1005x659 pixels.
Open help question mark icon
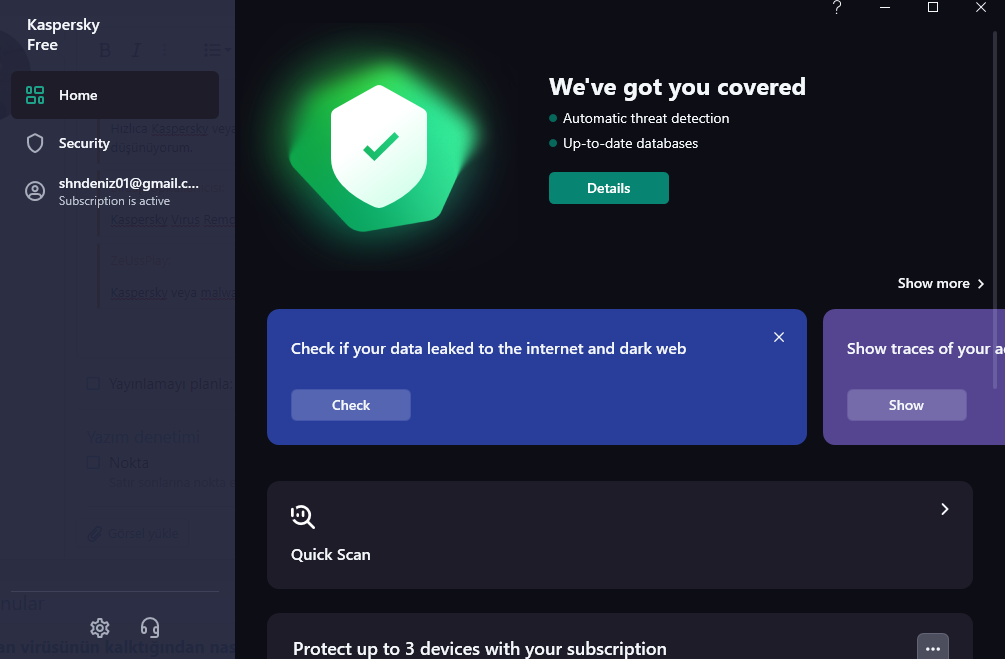point(837,8)
